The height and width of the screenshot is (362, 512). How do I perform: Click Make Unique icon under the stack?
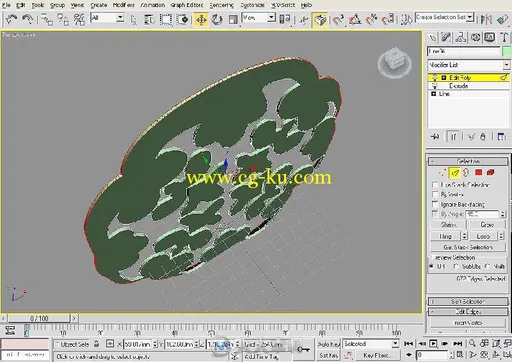coord(471,137)
